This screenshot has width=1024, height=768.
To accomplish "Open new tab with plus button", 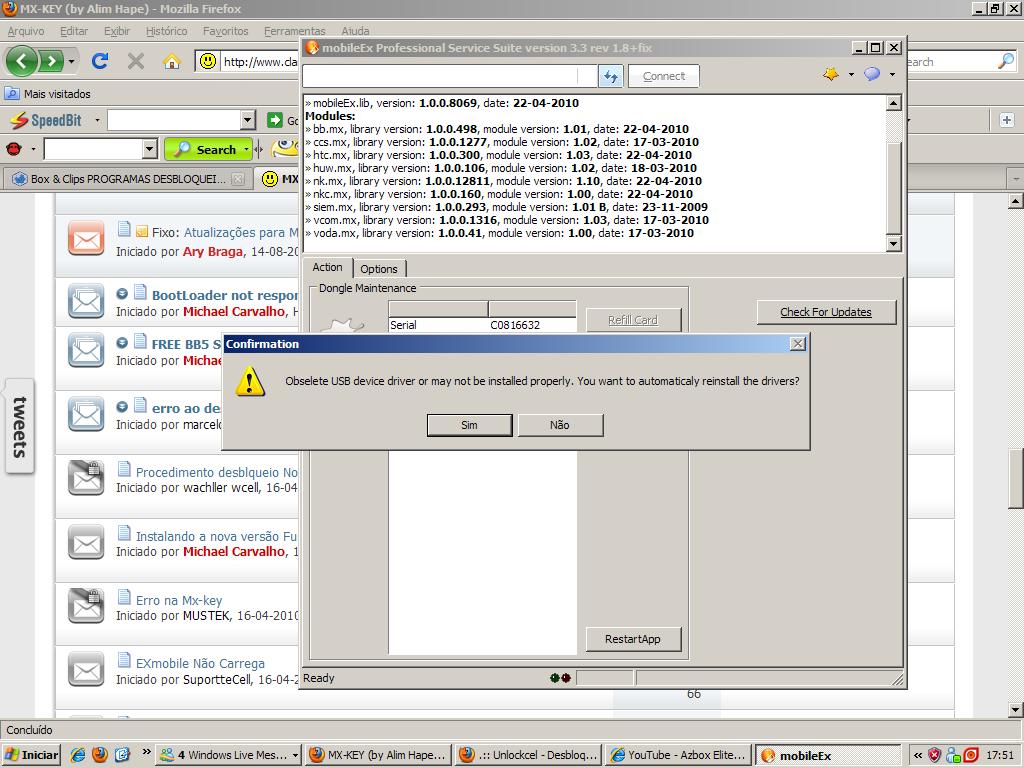I will tap(1006, 120).
